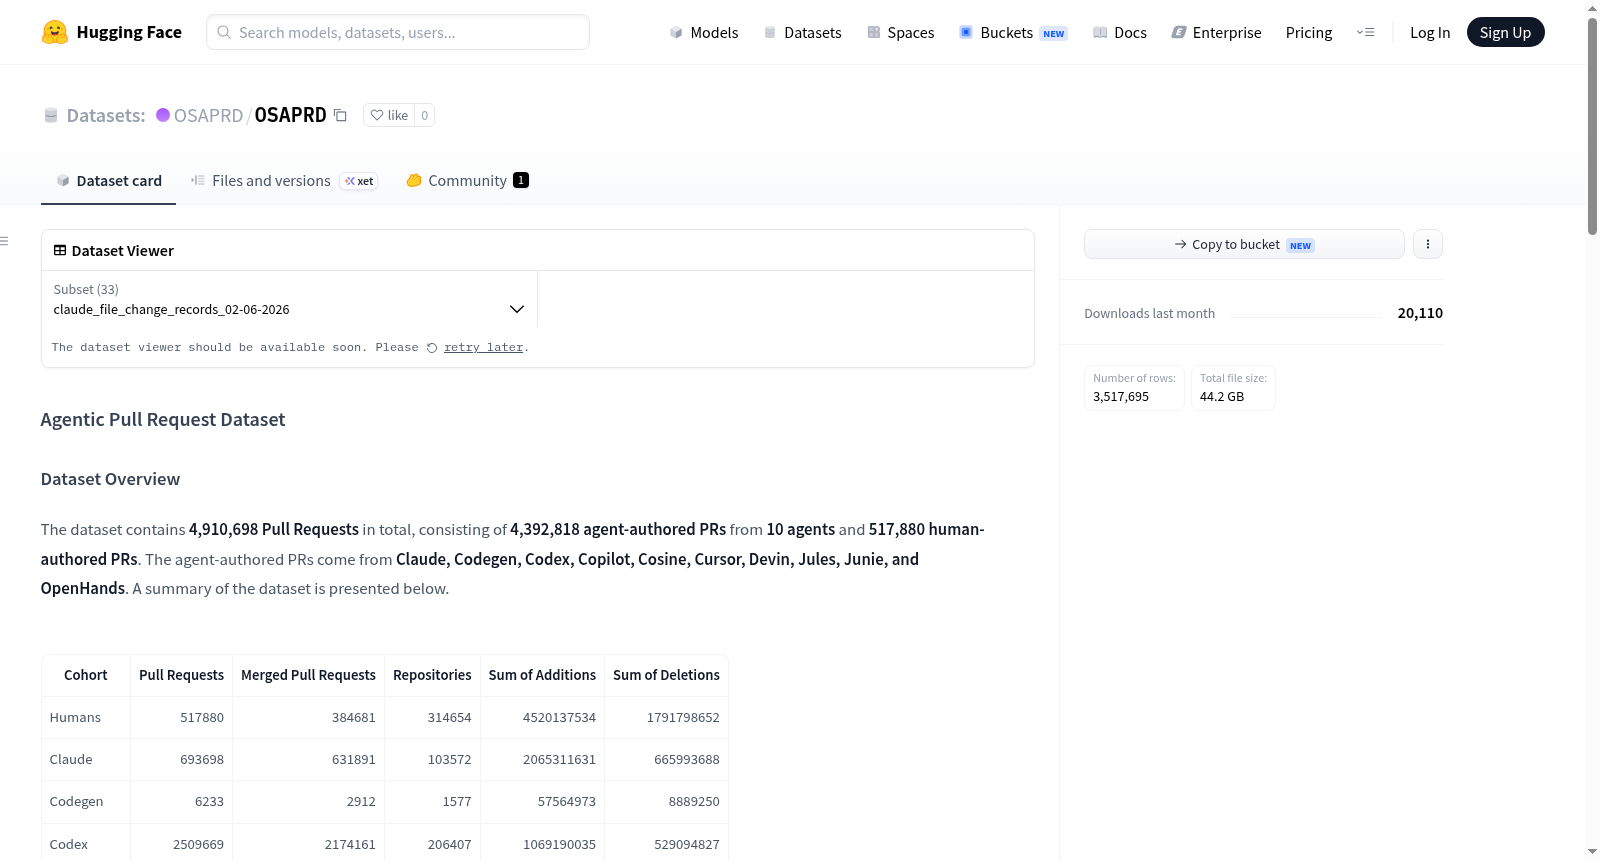Click the Docs book icon
The image size is (1600, 861).
click(x=1100, y=32)
